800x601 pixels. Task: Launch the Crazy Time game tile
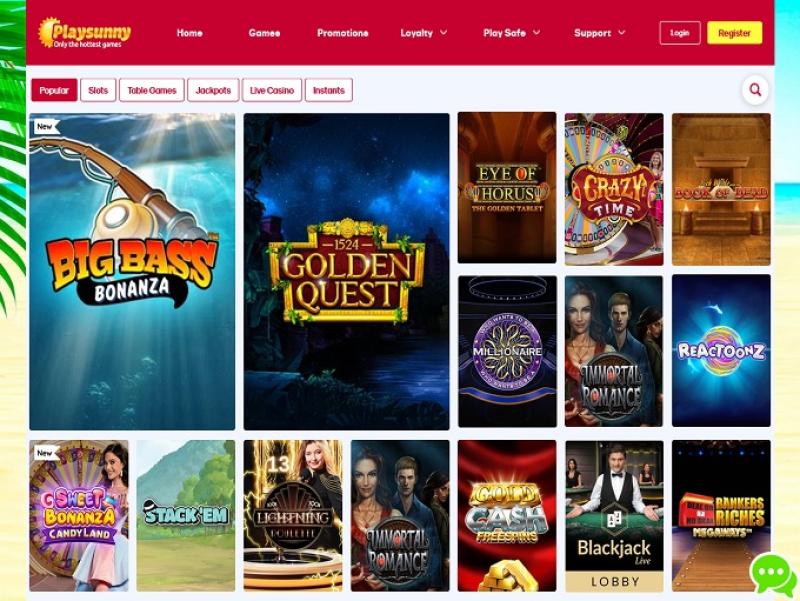614,189
